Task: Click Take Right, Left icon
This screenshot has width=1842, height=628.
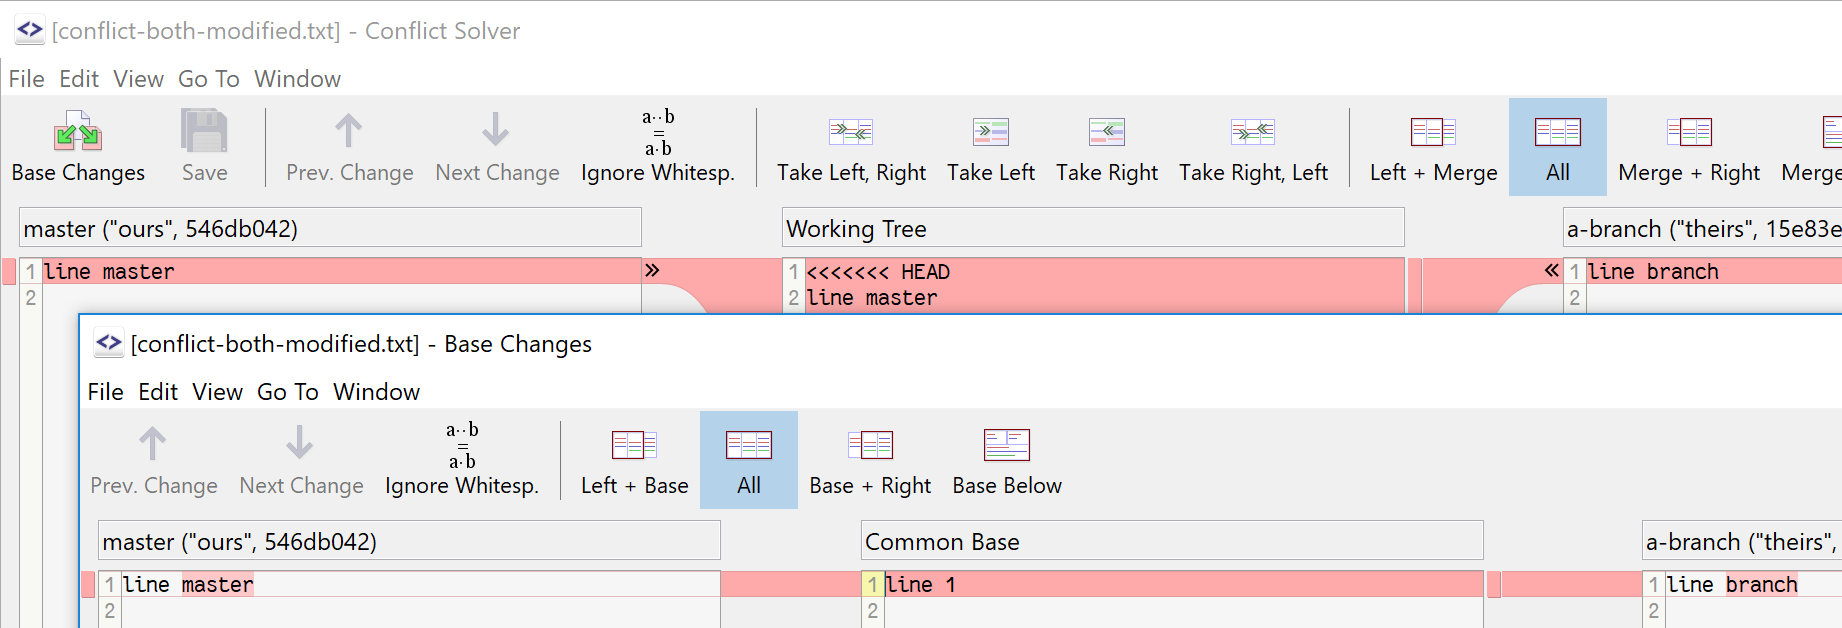Action: (x=1252, y=132)
